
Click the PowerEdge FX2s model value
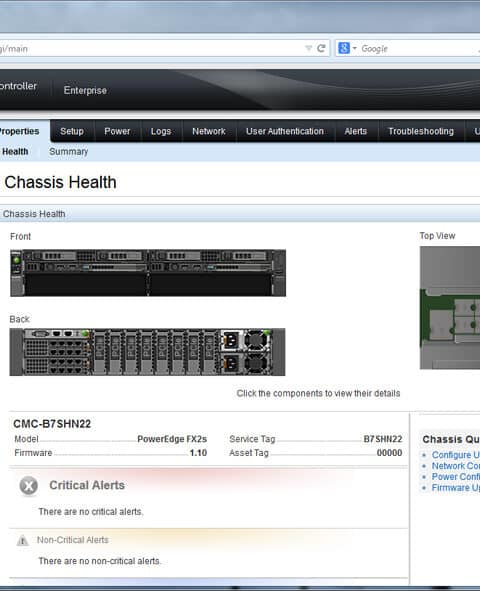(x=172, y=439)
